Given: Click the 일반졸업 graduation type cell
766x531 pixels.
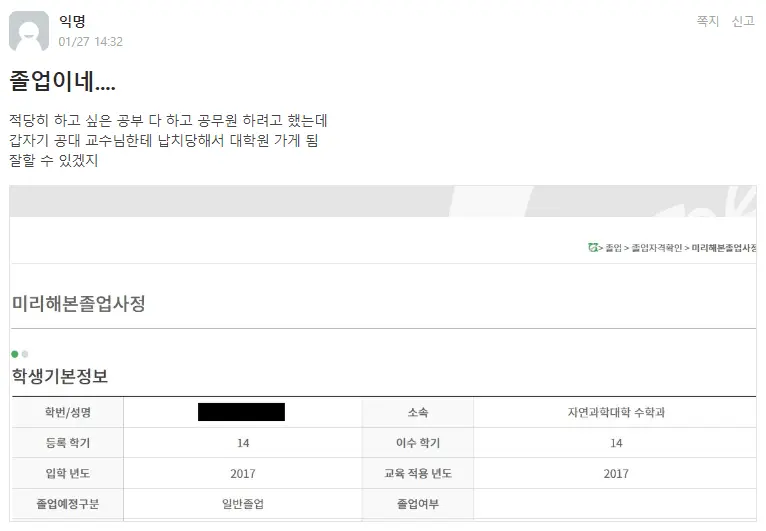Looking at the screenshot, I should [243, 503].
